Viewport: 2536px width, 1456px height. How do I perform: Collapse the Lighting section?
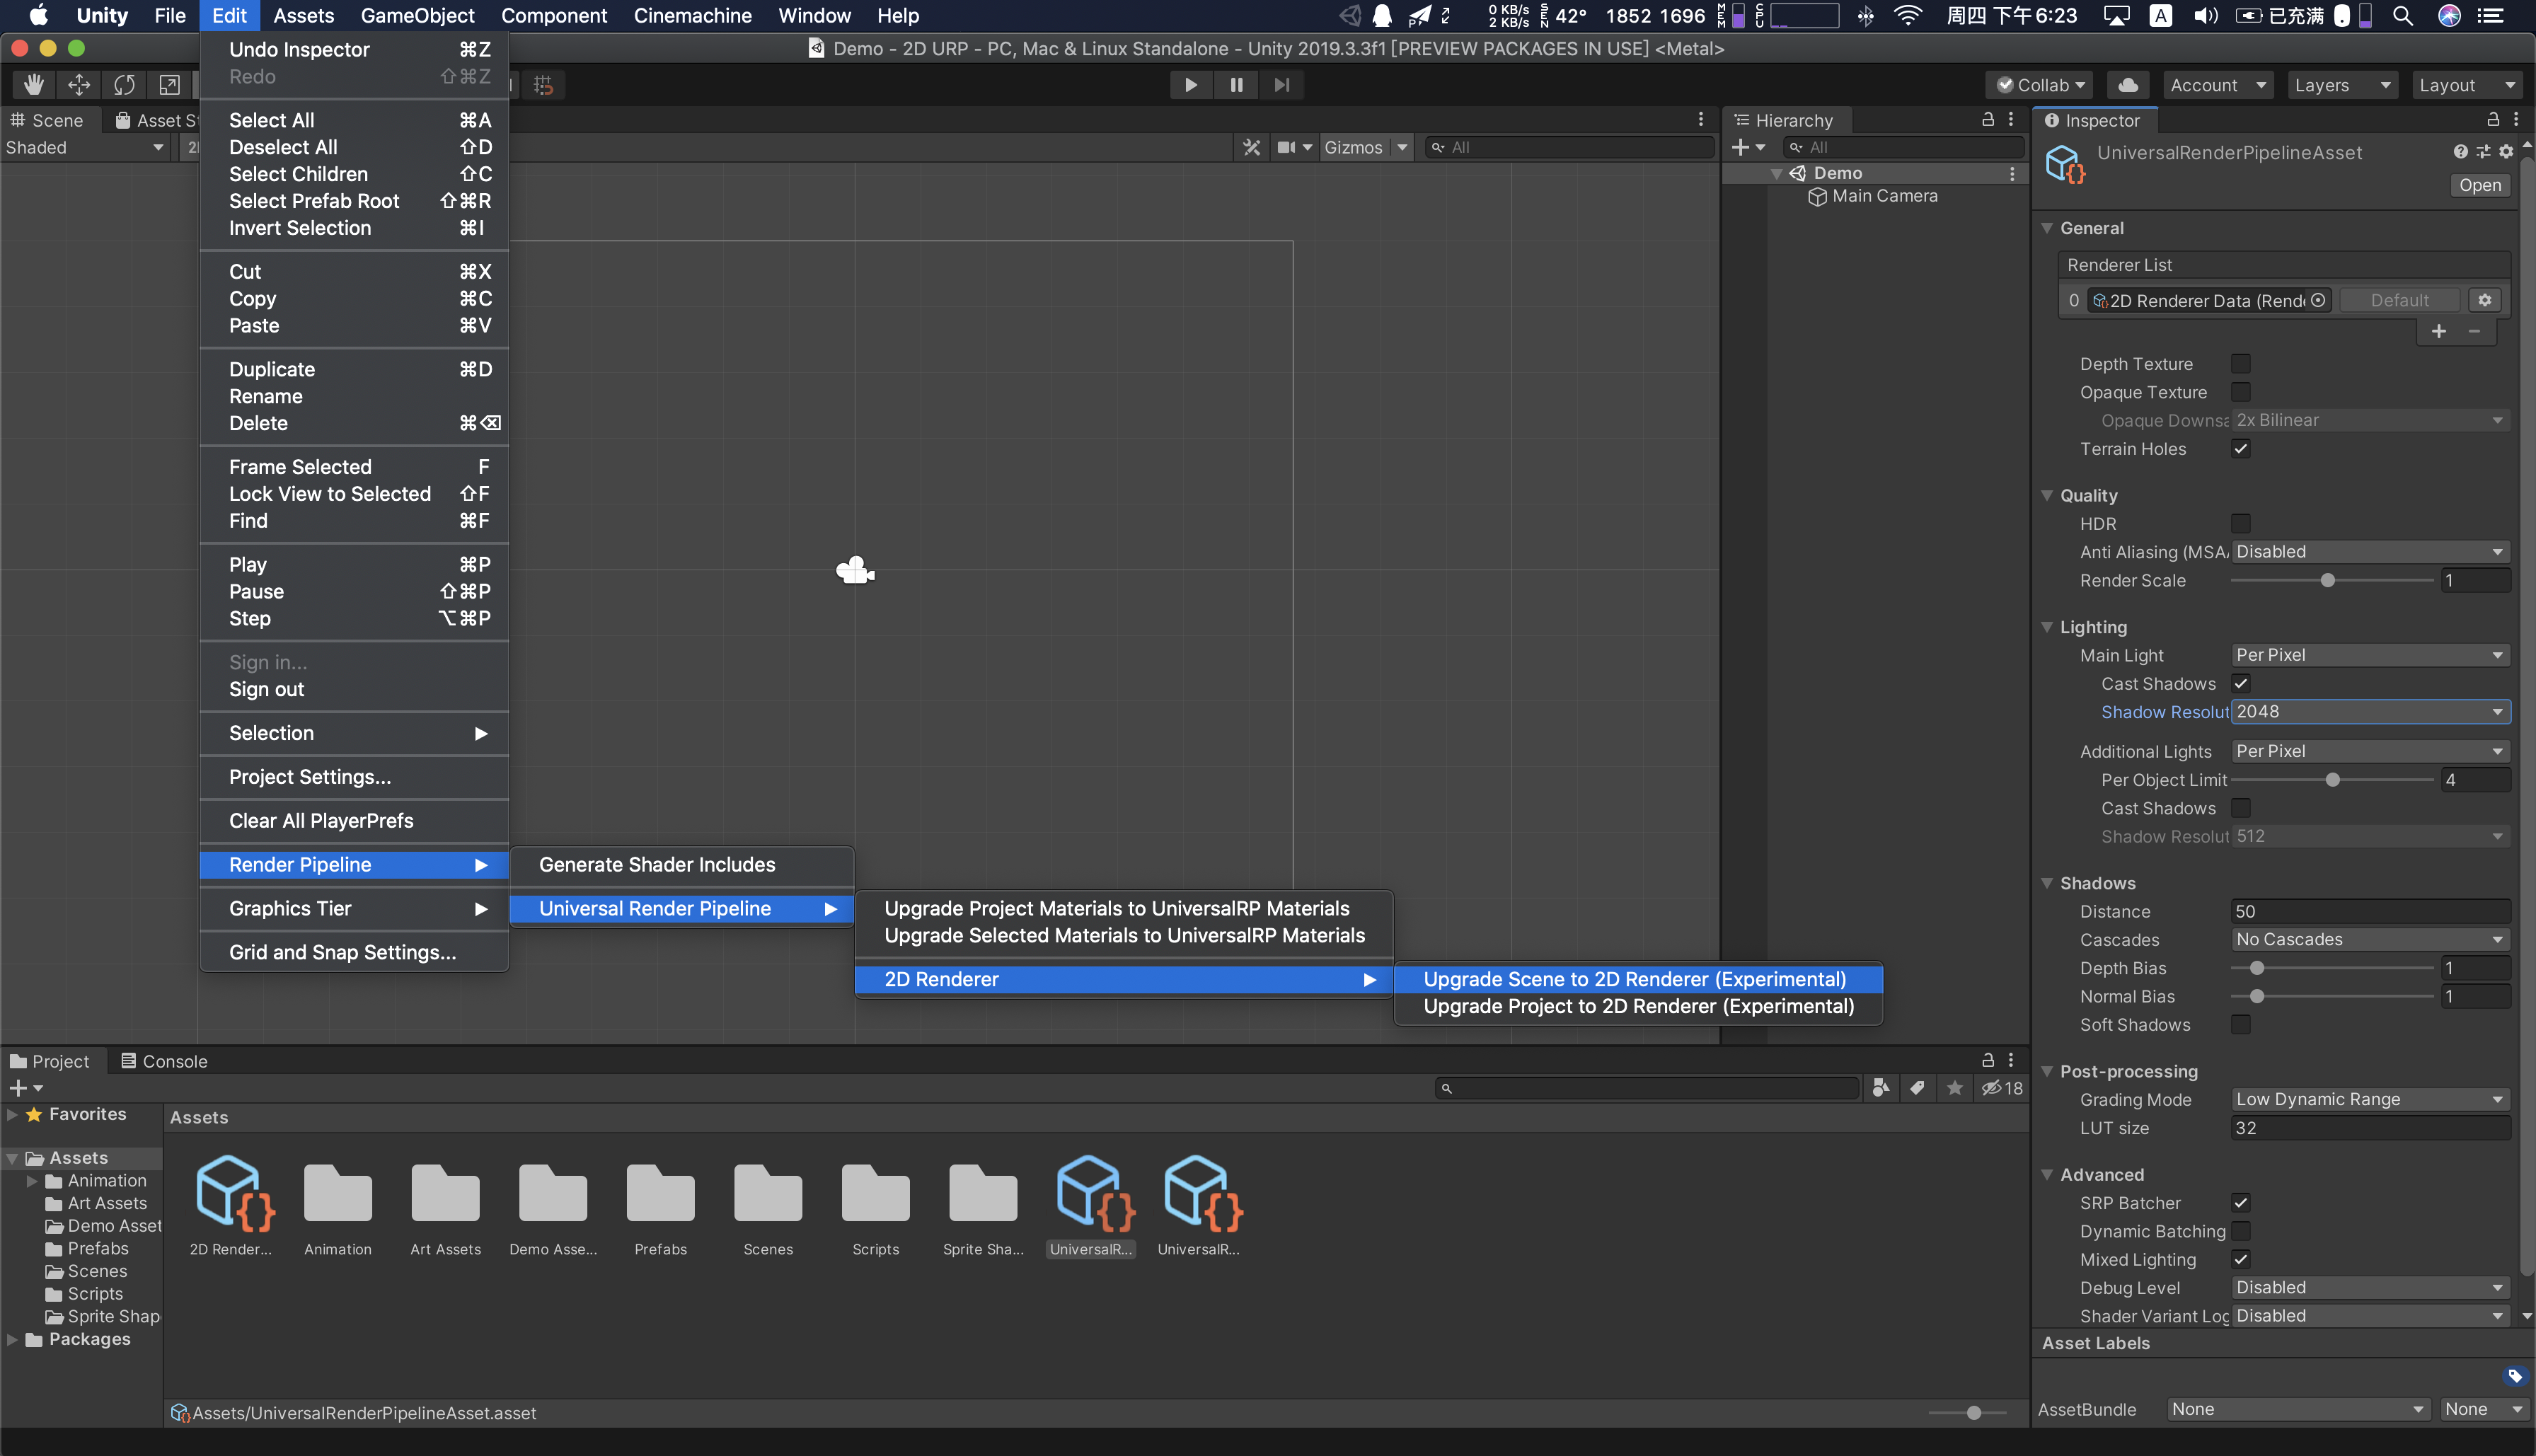(x=2047, y=627)
